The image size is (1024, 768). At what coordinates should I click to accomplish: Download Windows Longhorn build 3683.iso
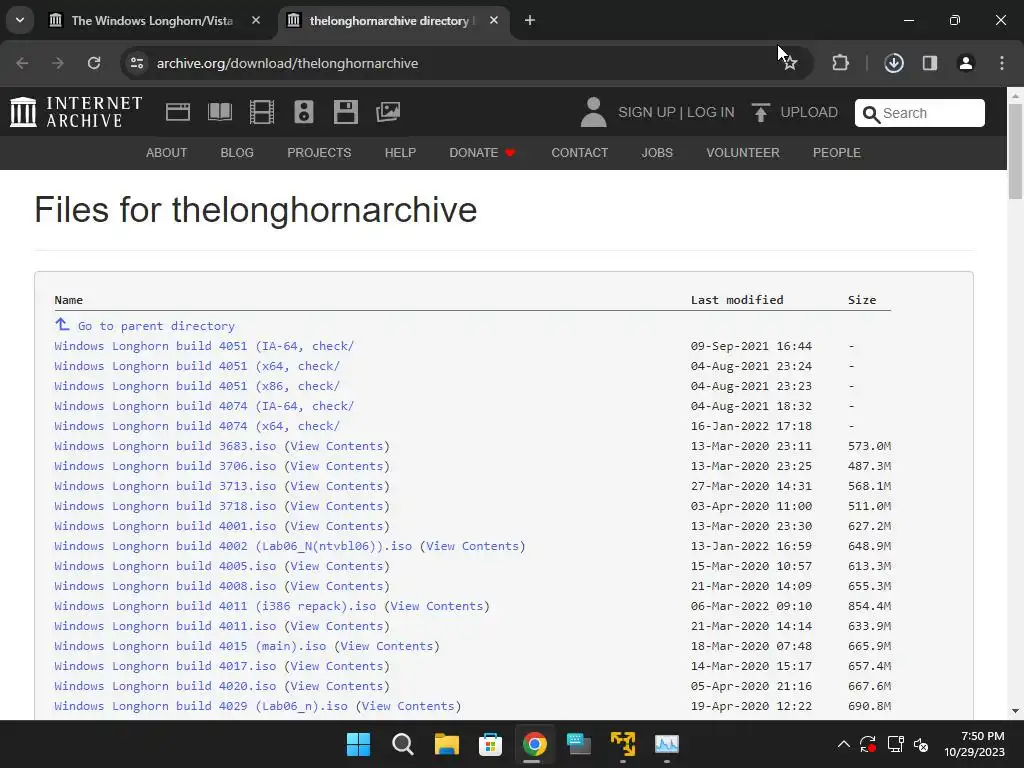(x=165, y=446)
